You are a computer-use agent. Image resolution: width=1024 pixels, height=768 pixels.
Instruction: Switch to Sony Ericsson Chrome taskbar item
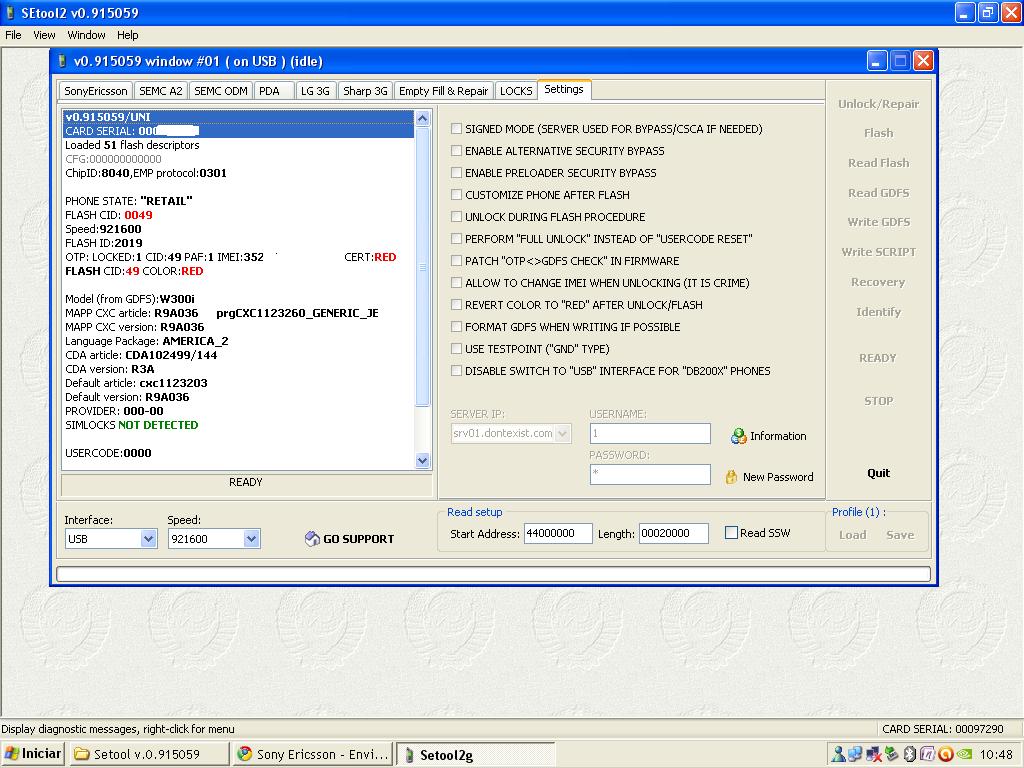[313, 754]
